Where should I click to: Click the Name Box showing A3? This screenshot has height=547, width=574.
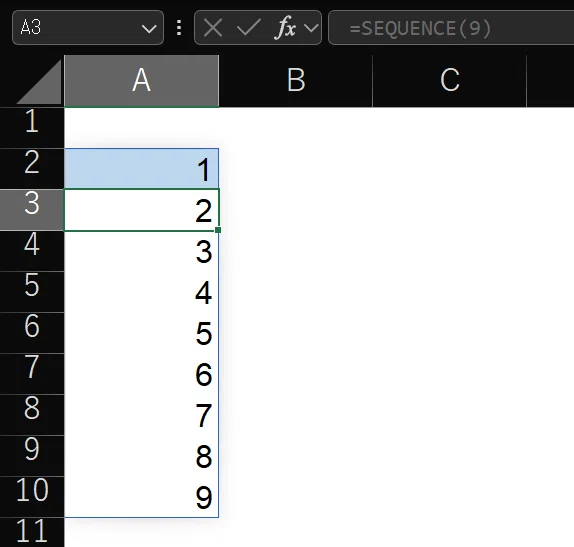(88, 28)
